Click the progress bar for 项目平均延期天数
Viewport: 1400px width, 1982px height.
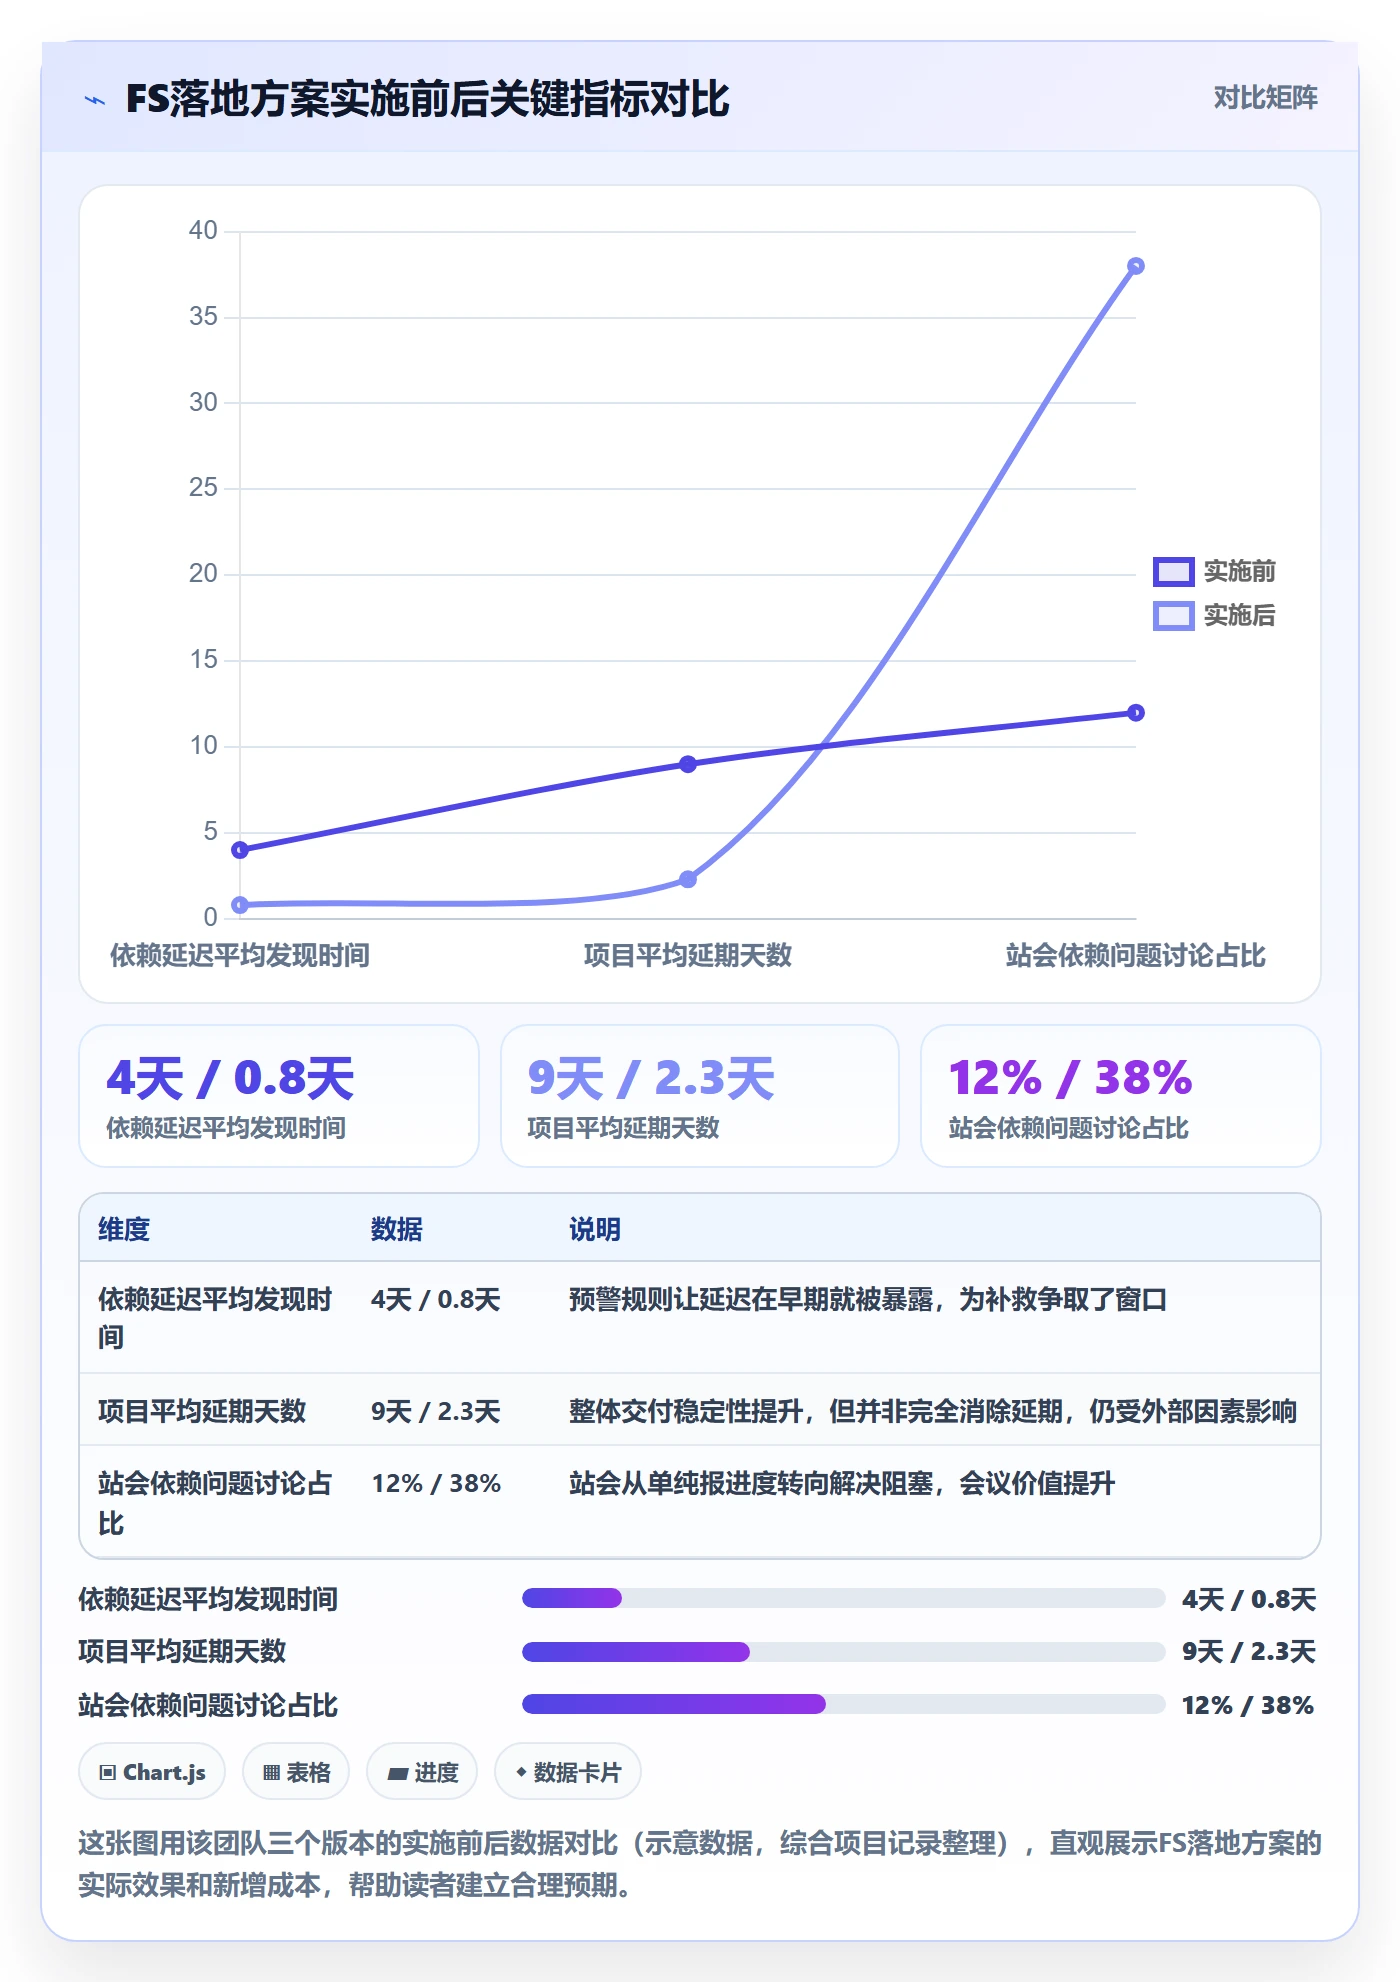click(x=844, y=1652)
